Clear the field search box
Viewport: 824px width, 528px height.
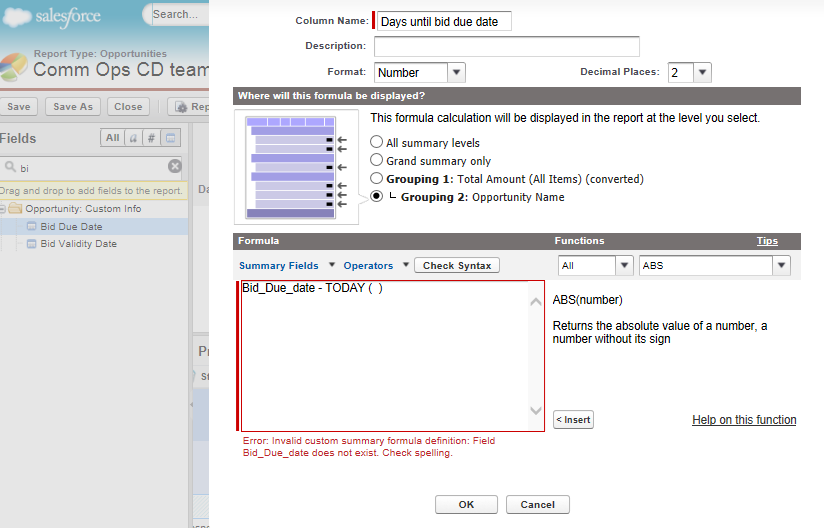coord(174,167)
